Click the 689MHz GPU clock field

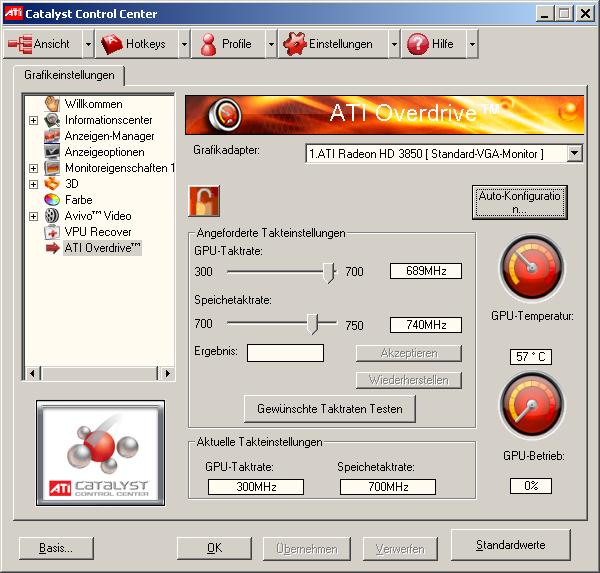click(426, 271)
